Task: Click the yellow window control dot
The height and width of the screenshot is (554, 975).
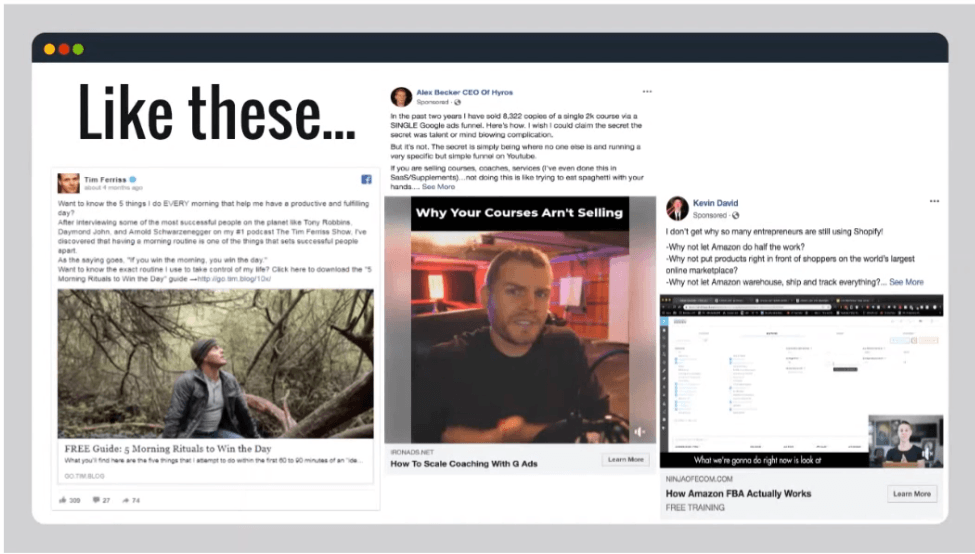Action: tap(49, 49)
